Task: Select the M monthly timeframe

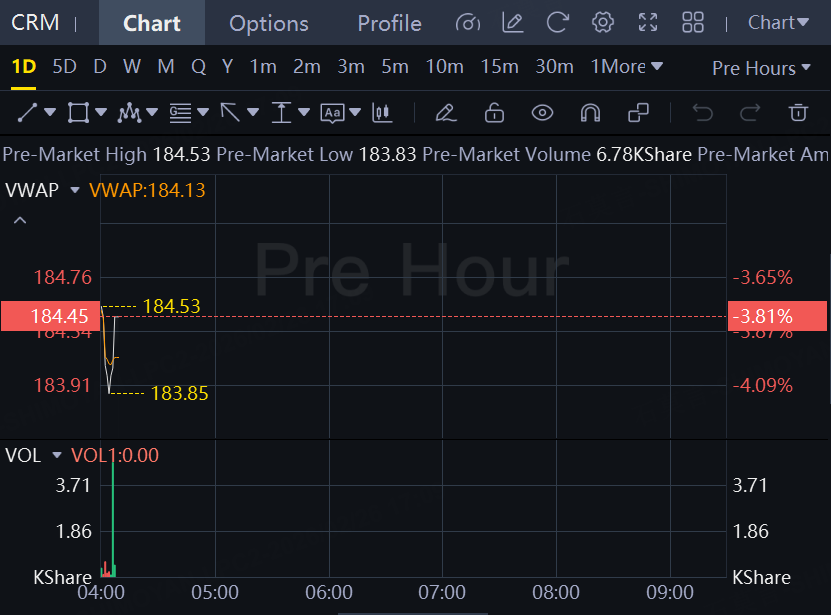Action: (166, 66)
